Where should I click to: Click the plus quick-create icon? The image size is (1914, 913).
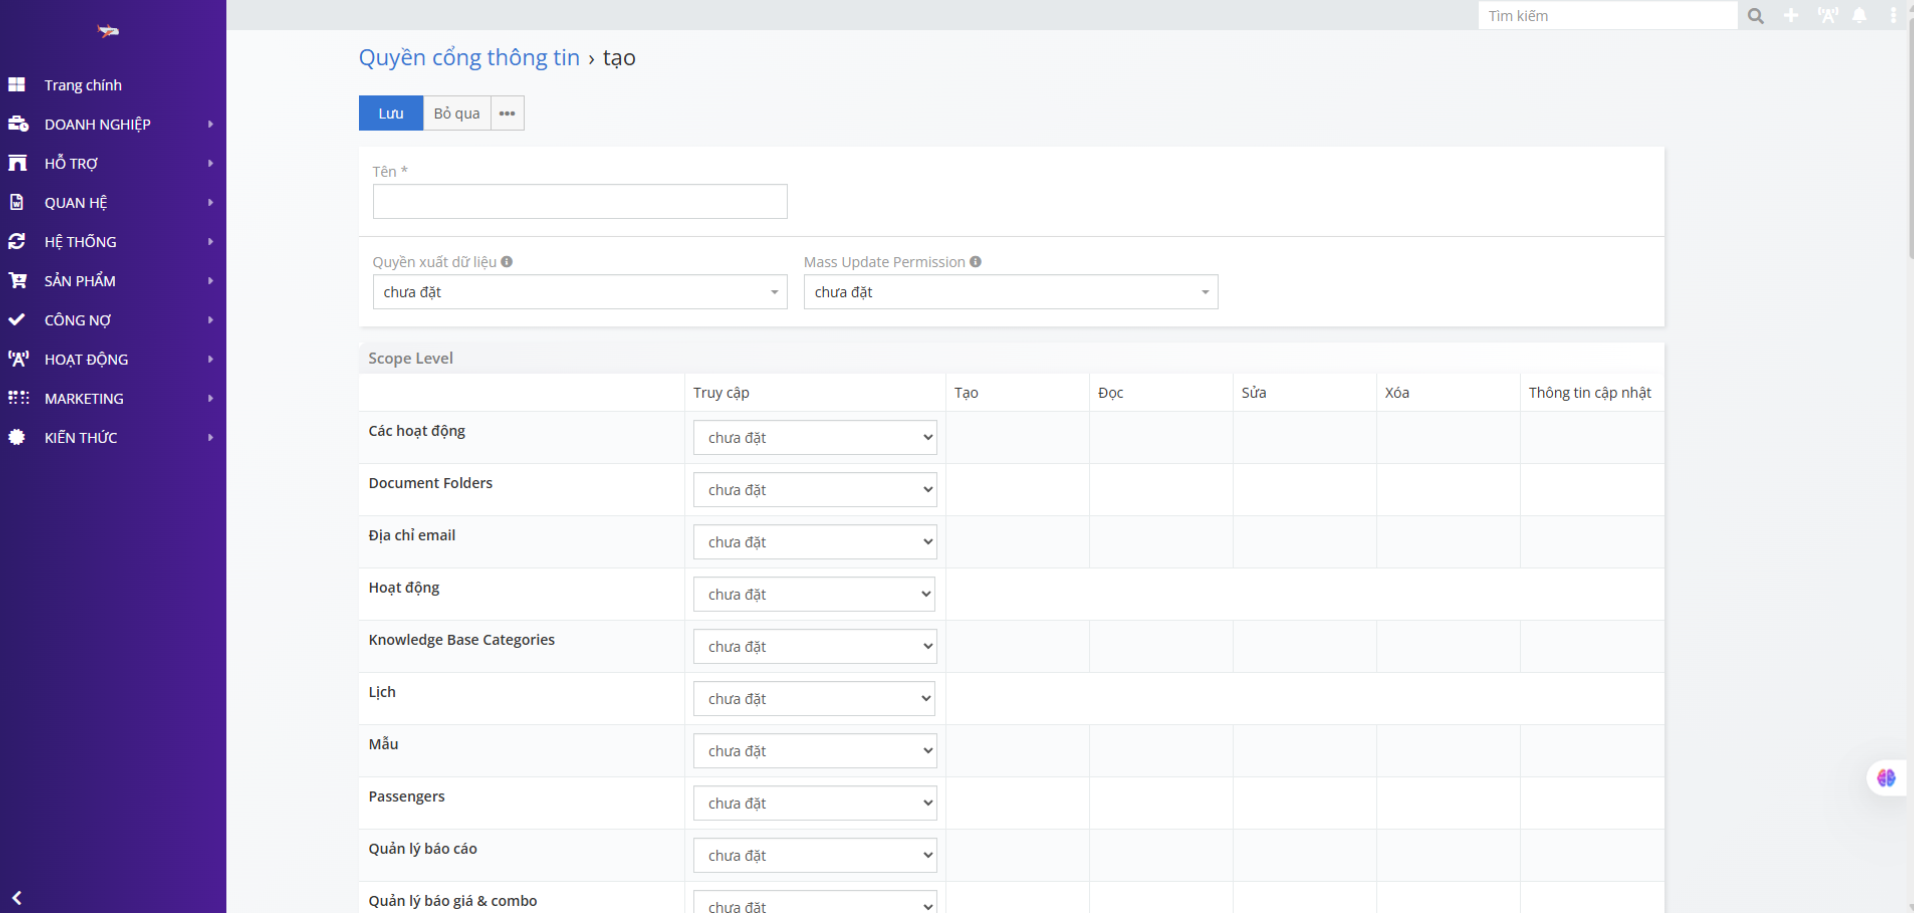coord(1791,16)
